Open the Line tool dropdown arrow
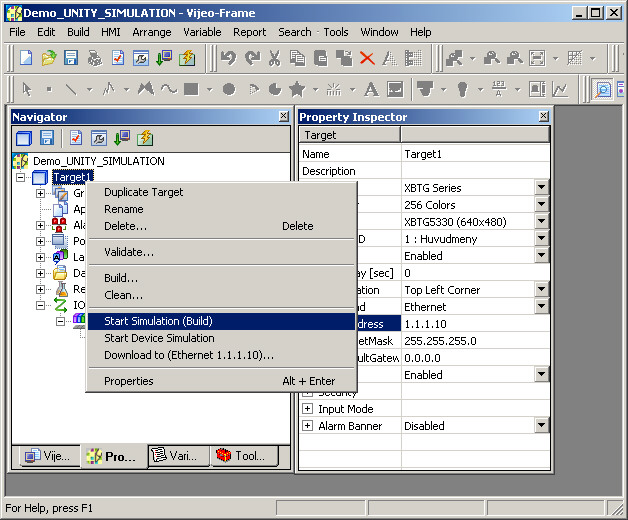 (x=89, y=90)
